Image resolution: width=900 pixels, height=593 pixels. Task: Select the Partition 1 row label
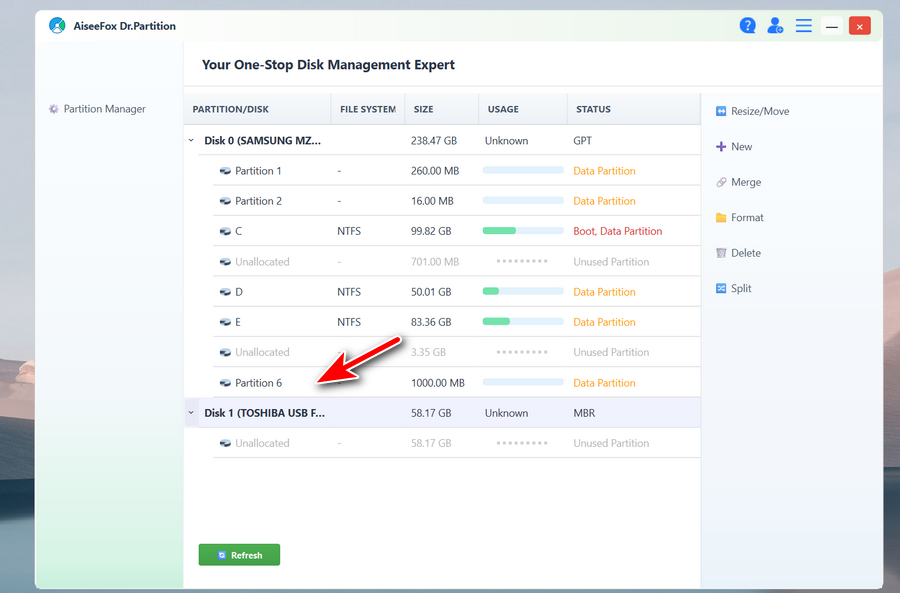(258, 171)
